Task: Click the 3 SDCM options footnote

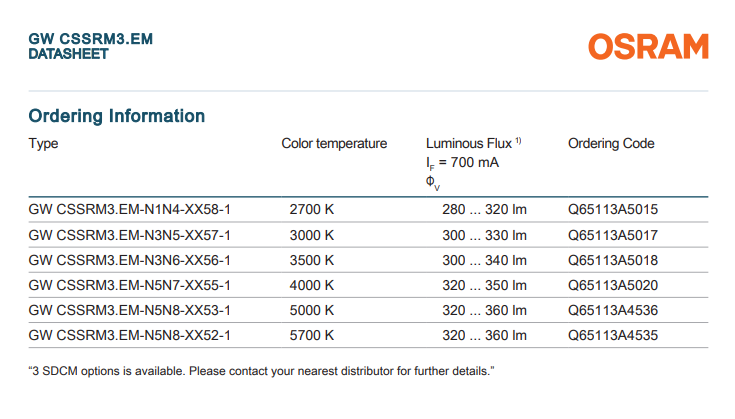Action: pyautogui.click(x=262, y=372)
